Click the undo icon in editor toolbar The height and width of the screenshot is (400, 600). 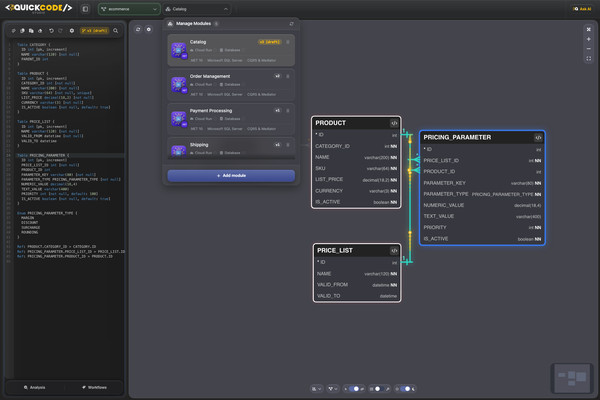[51, 31]
